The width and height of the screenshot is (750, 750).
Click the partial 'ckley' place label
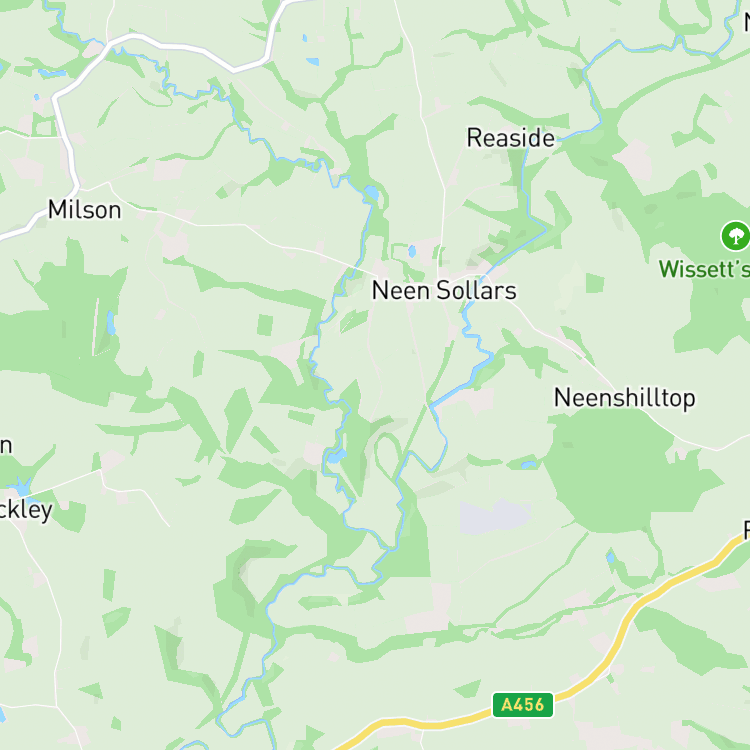point(26,510)
